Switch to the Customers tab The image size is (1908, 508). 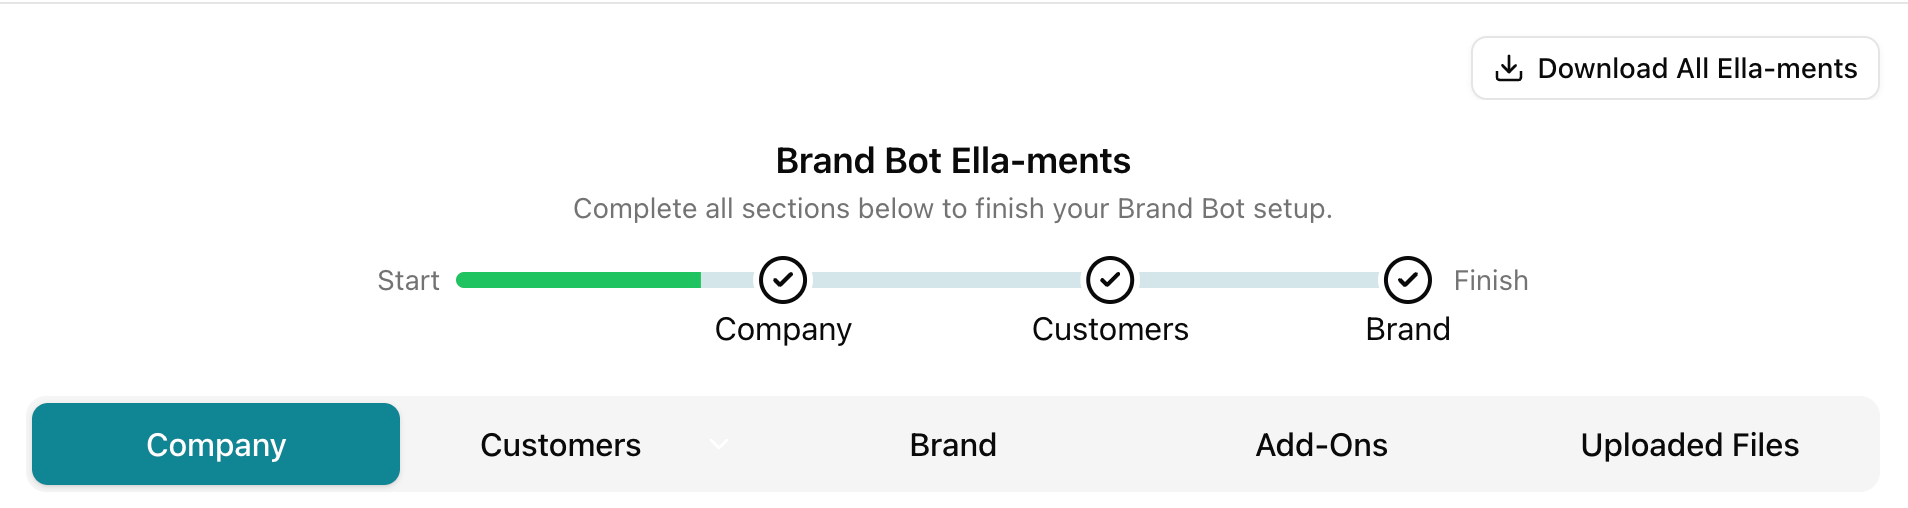coord(560,444)
